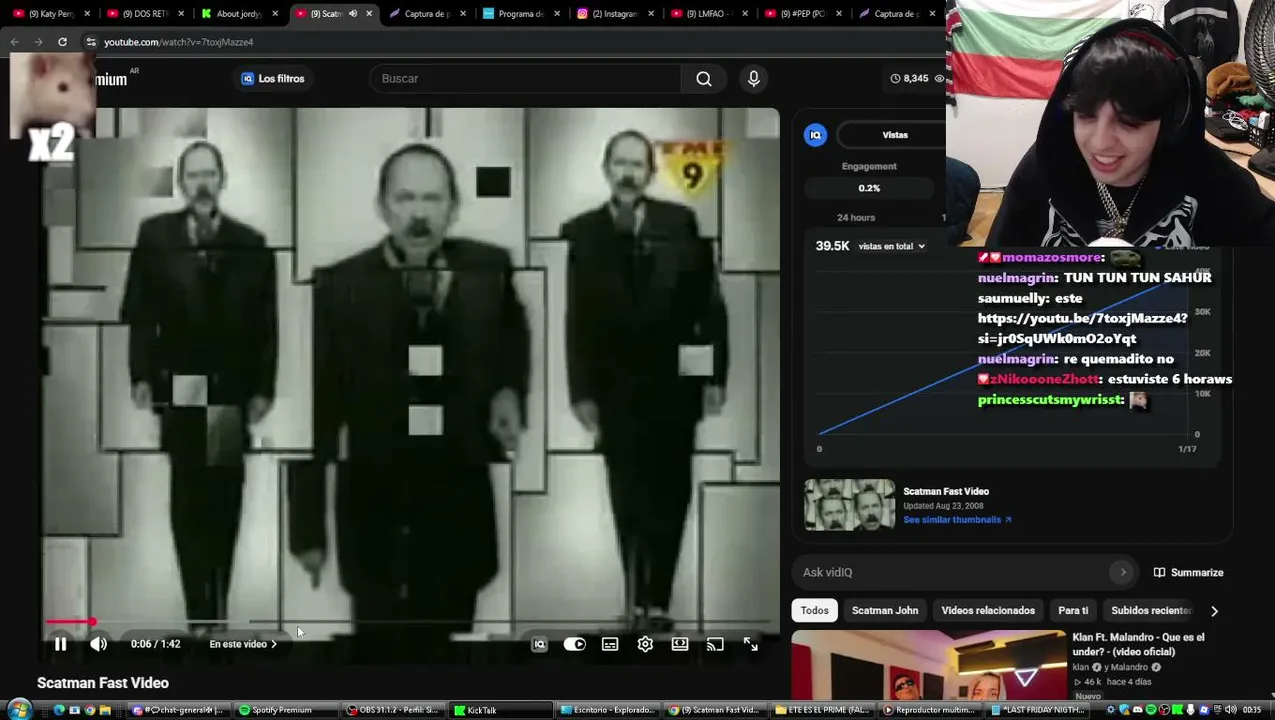Switch to the Programa tab
This screenshot has height=720, width=1275.
tap(520, 14)
